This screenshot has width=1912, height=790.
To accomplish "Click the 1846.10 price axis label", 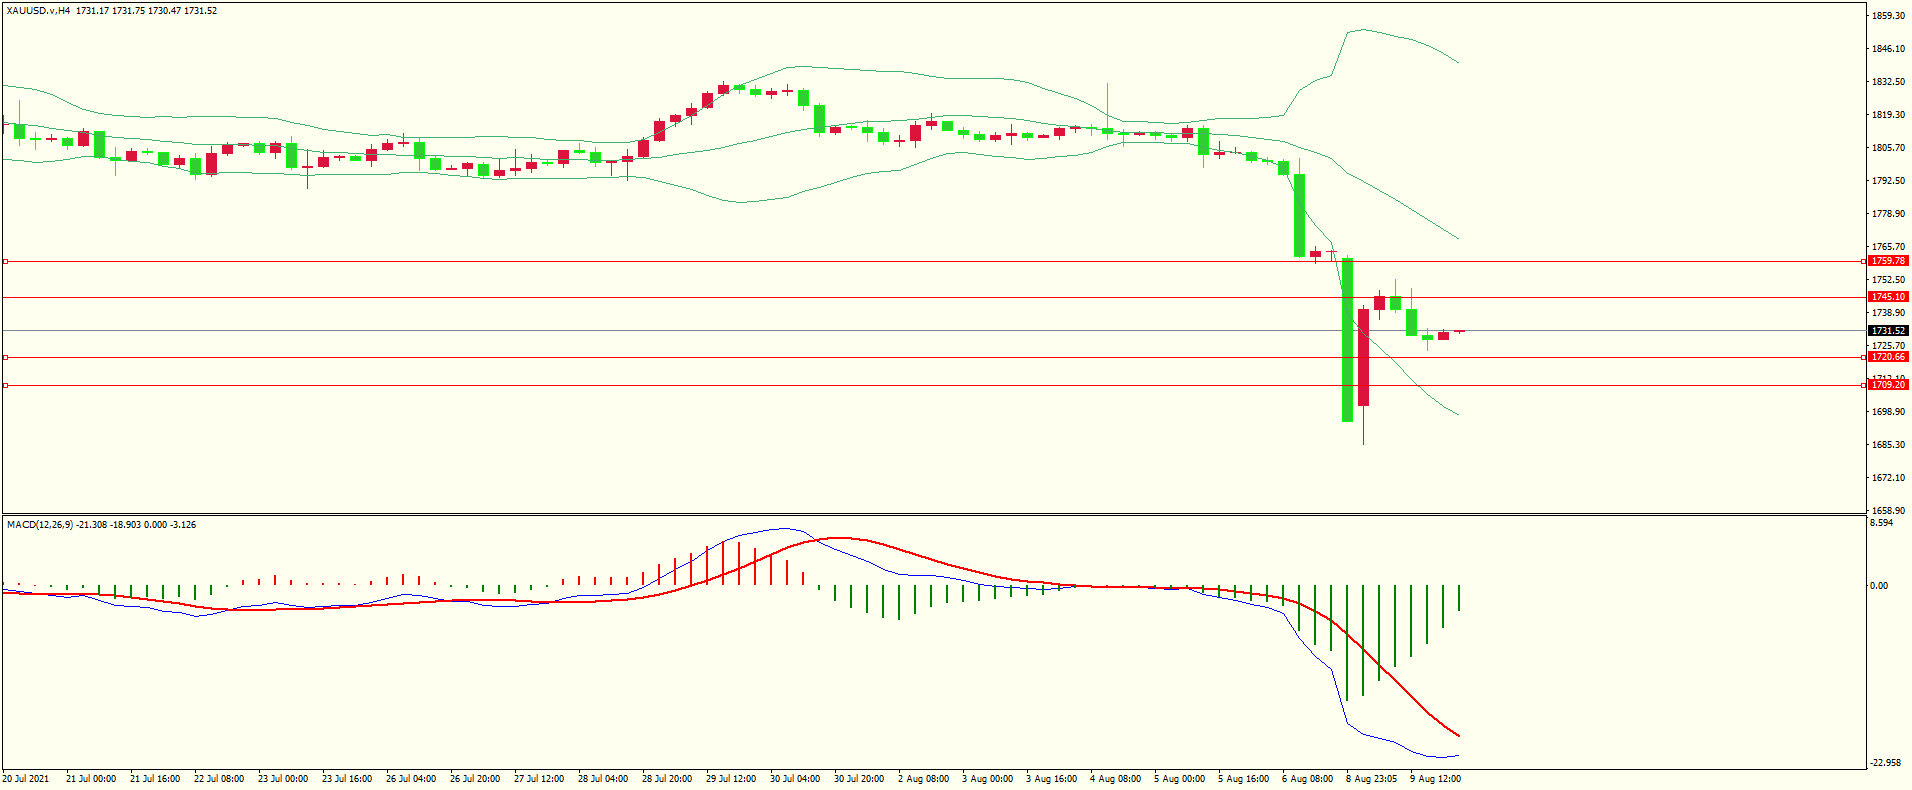I will click(x=1888, y=49).
